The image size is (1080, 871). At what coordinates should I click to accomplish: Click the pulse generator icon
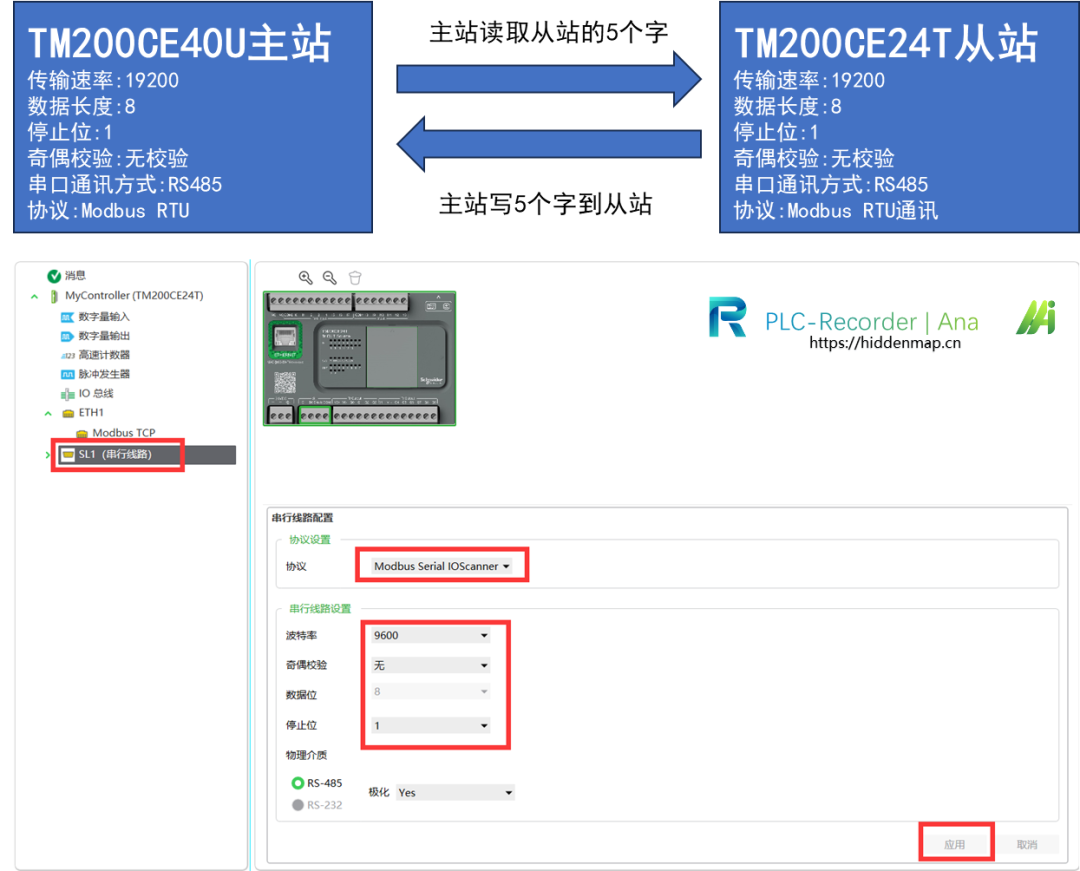[68, 375]
